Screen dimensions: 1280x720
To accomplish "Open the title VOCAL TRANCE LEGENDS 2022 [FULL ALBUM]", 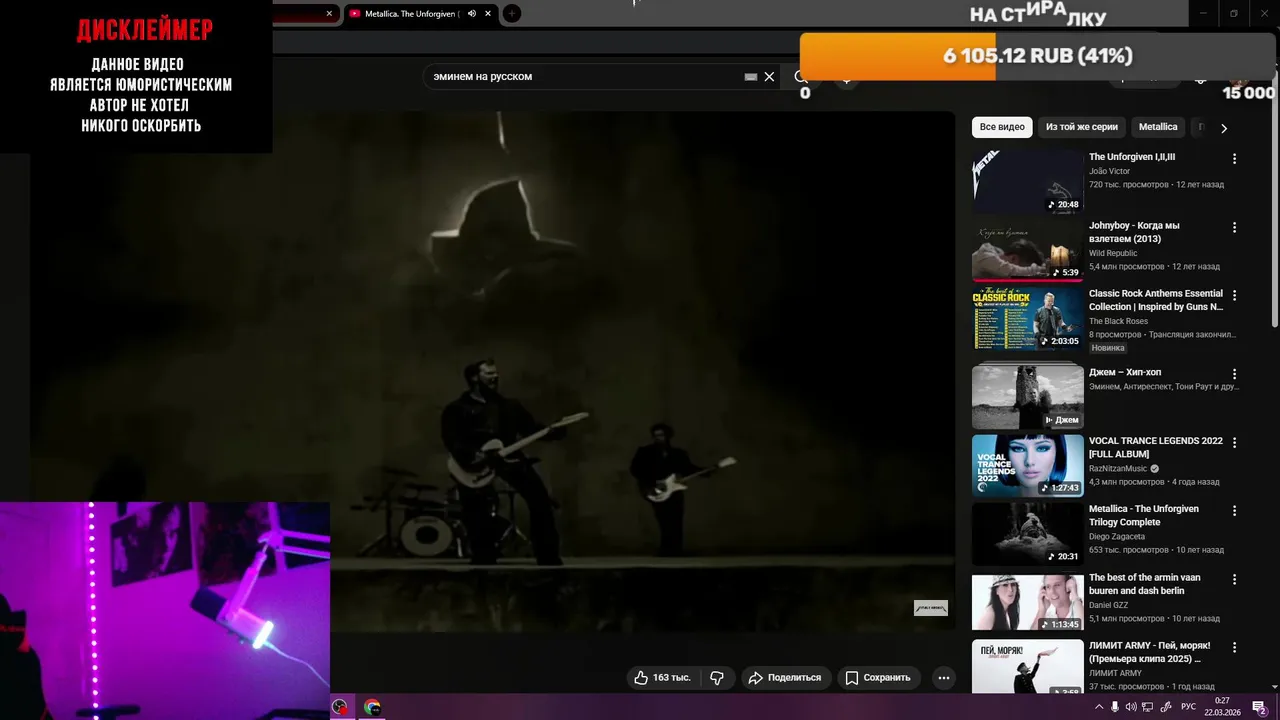I will pos(1156,447).
